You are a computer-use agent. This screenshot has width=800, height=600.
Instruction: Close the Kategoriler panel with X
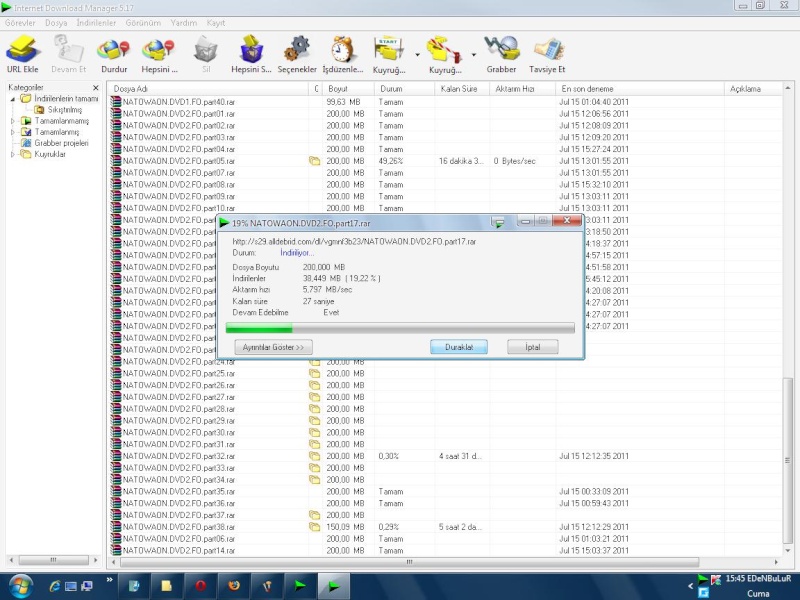pos(95,88)
